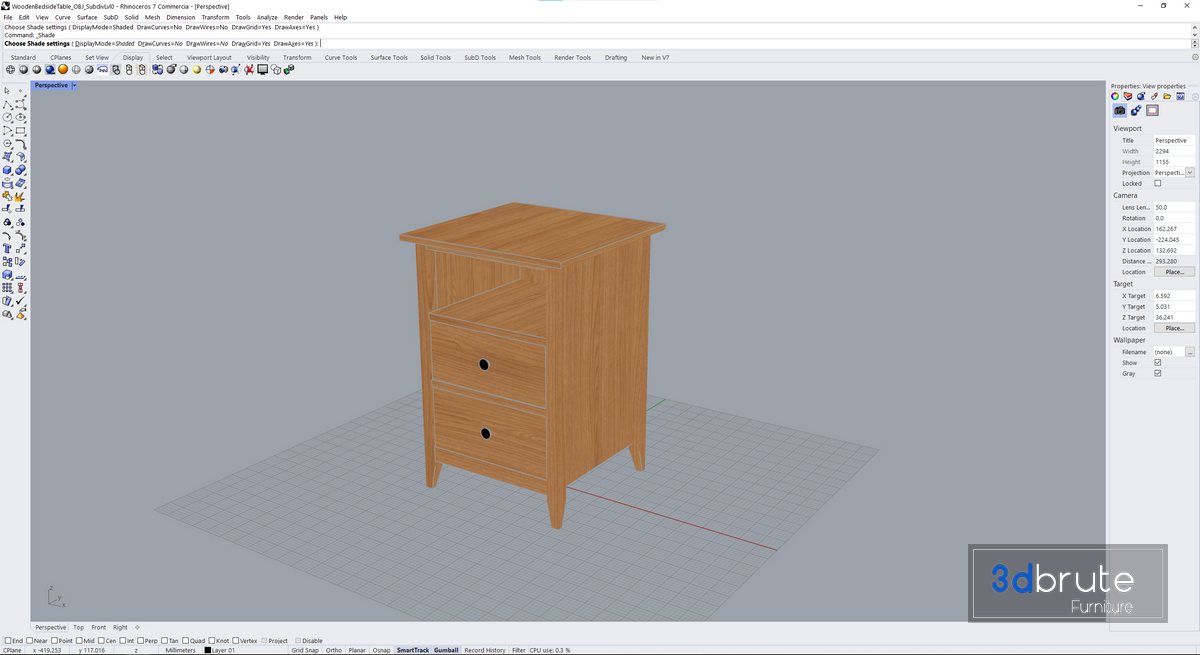Choose the Polyline tool in left toolbar
Viewport: 1200px width, 655px height.
(8, 104)
